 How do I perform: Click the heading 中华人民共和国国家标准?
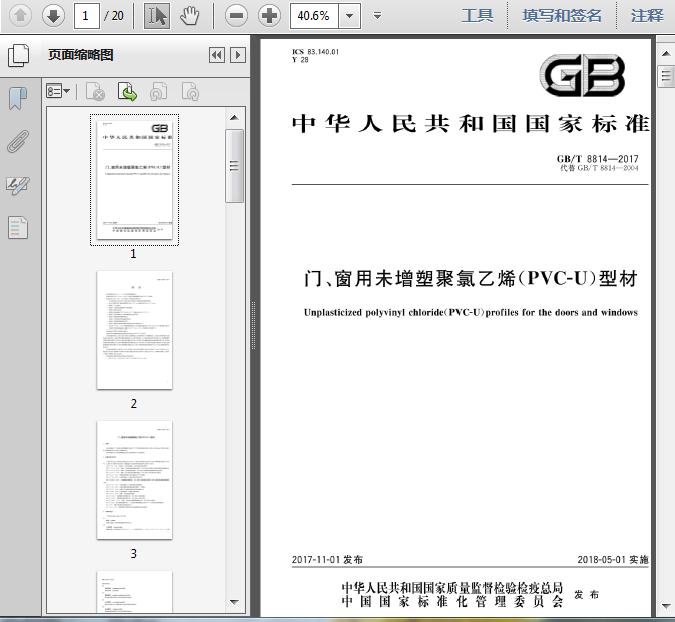(471, 124)
